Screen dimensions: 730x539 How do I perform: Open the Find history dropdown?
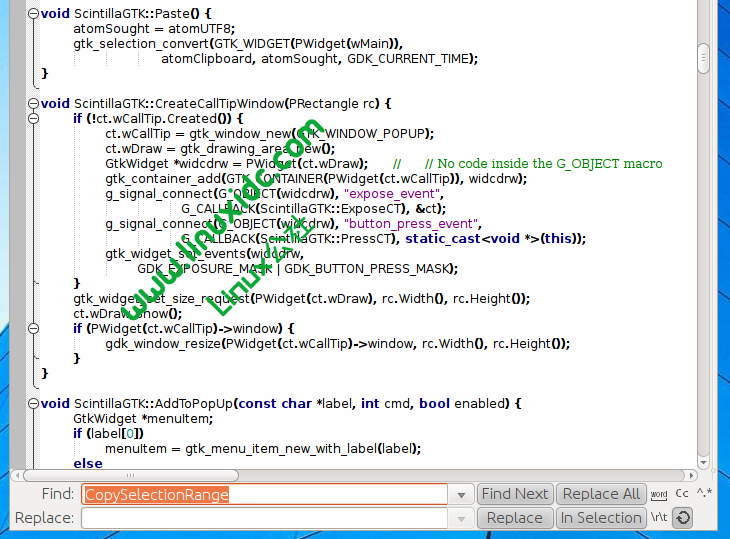tap(461, 494)
